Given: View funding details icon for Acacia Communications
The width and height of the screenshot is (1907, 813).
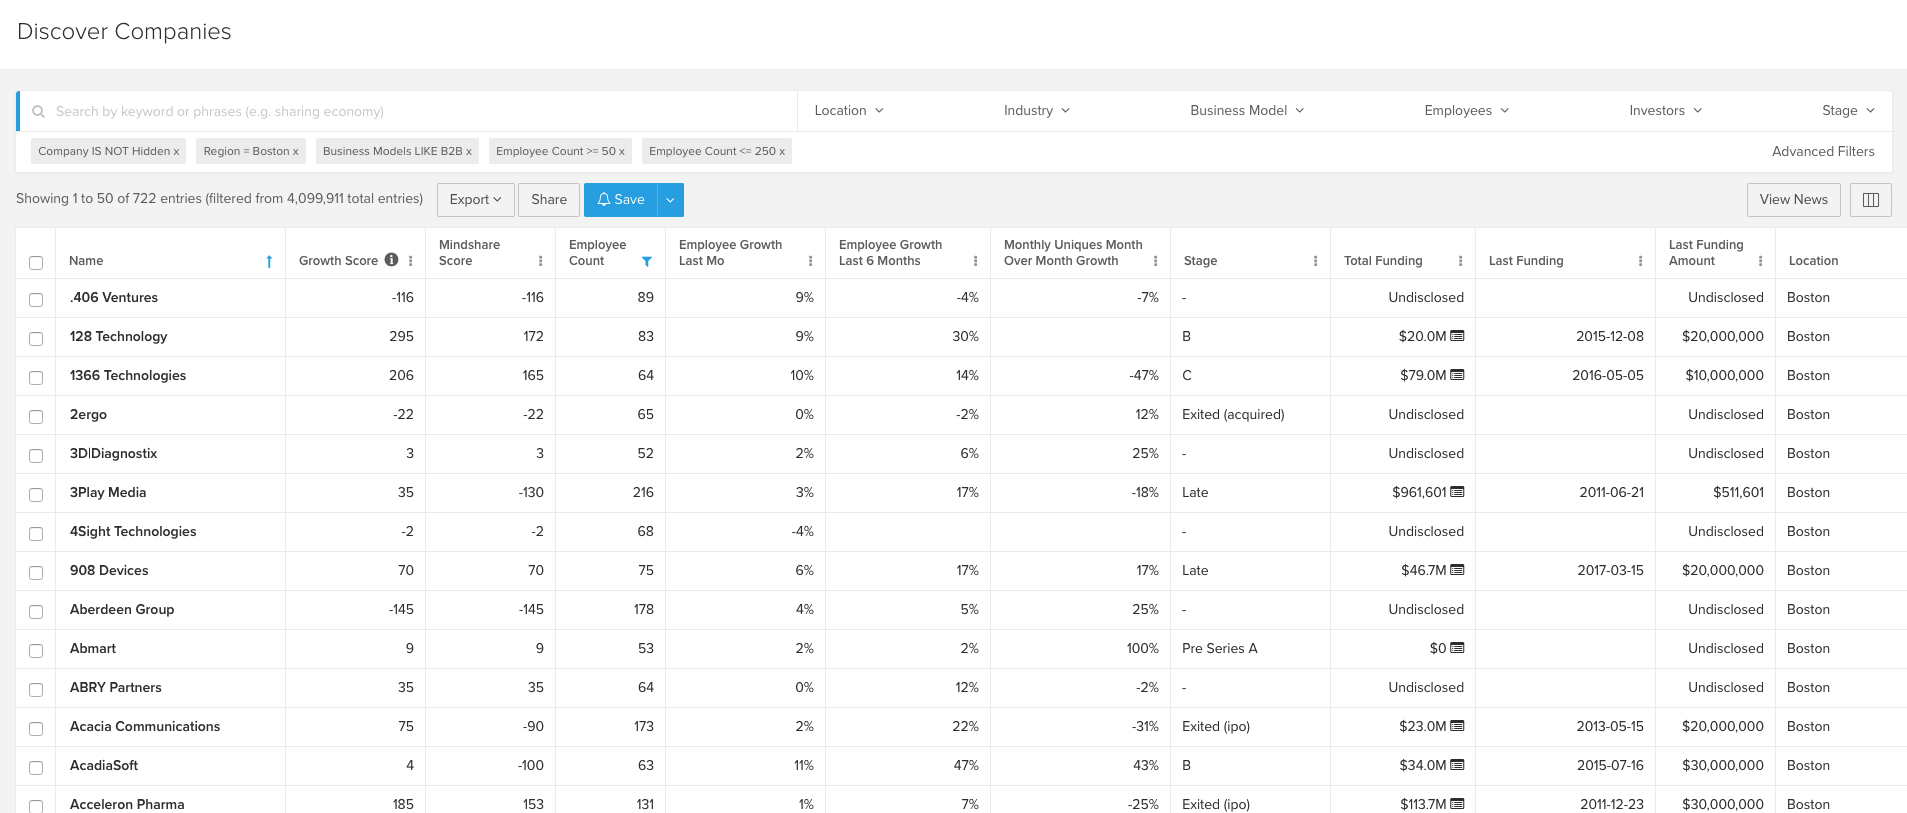Looking at the screenshot, I should [x=1457, y=726].
